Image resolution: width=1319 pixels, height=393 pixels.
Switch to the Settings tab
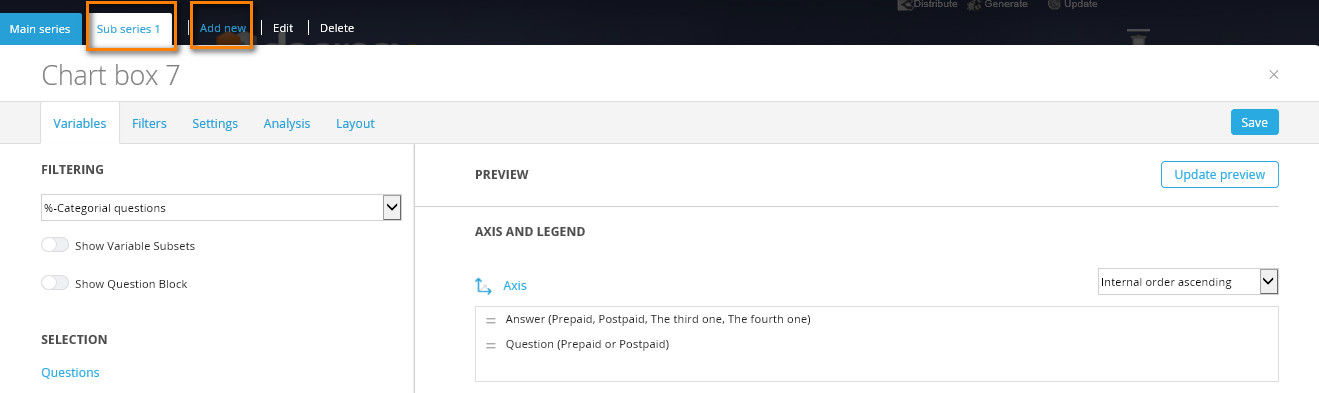(x=215, y=124)
